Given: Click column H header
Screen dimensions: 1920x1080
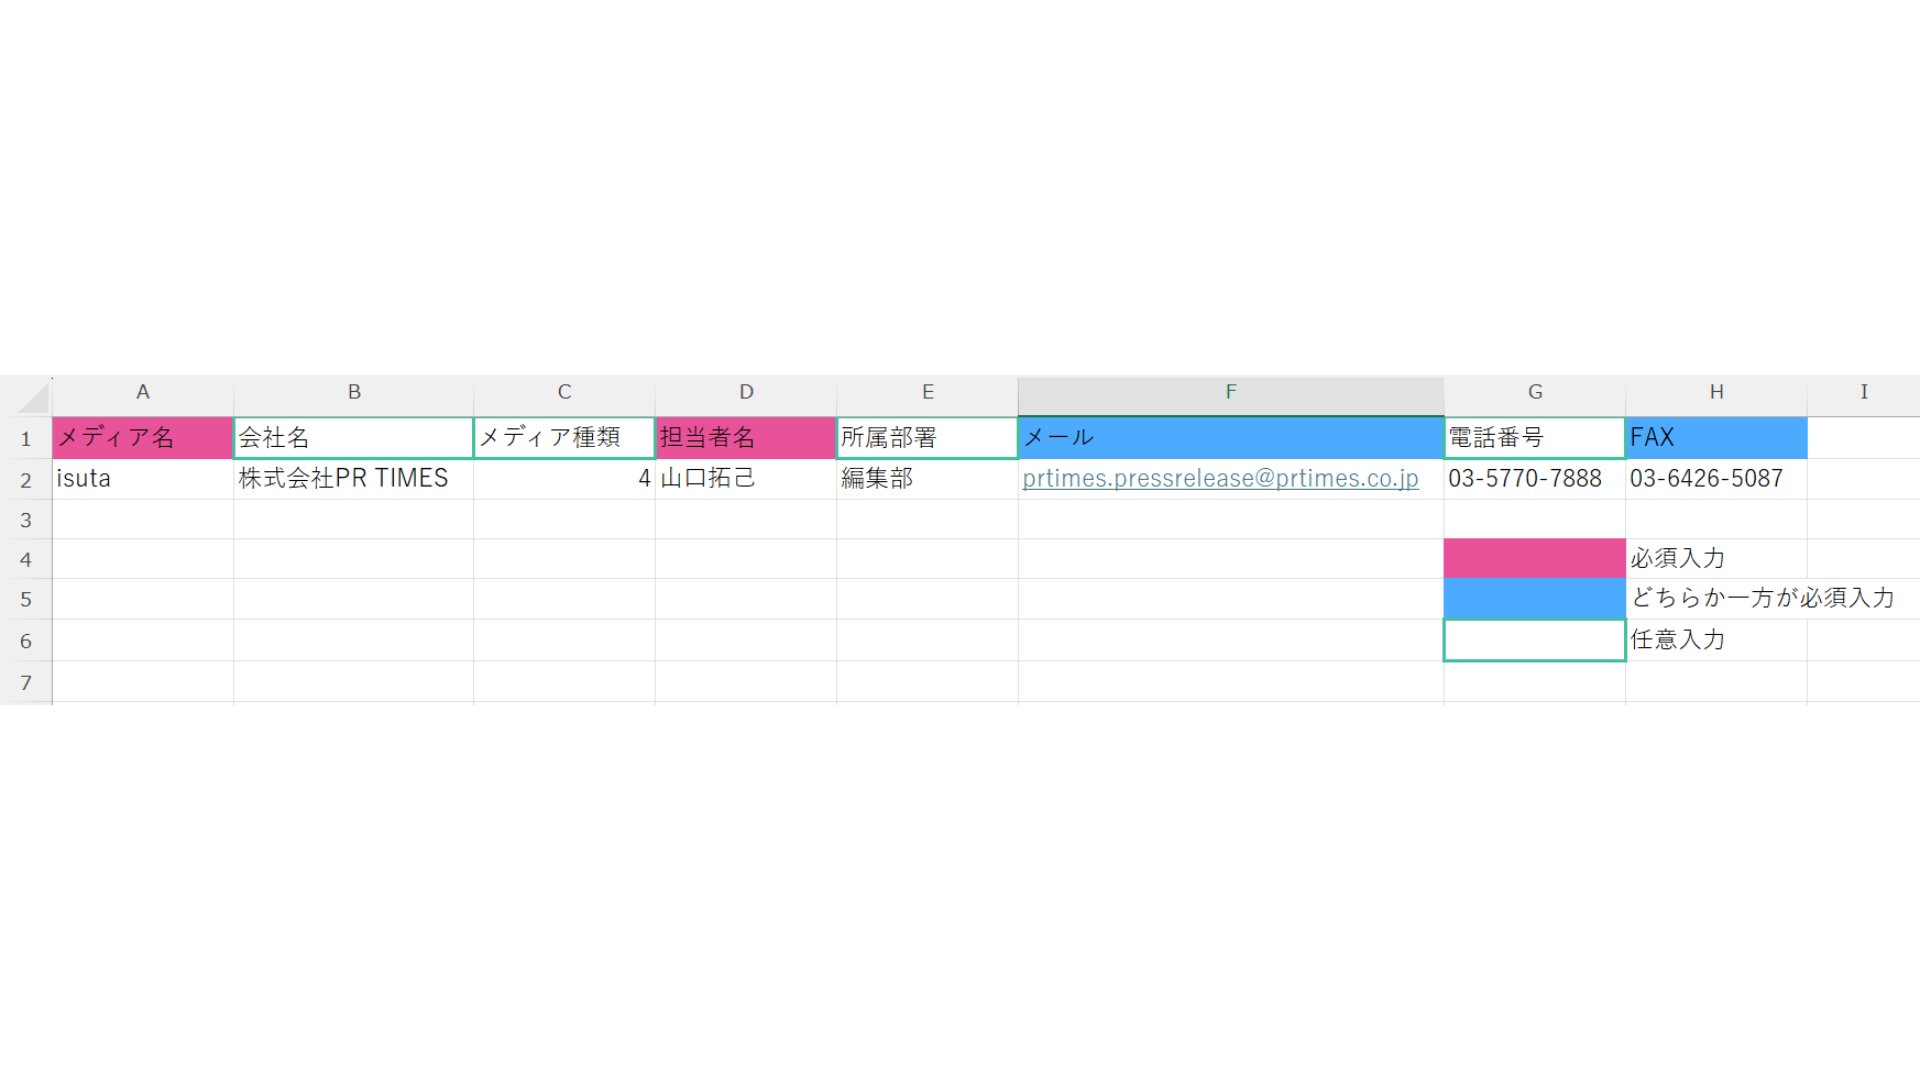Looking at the screenshot, I should (1716, 393).
